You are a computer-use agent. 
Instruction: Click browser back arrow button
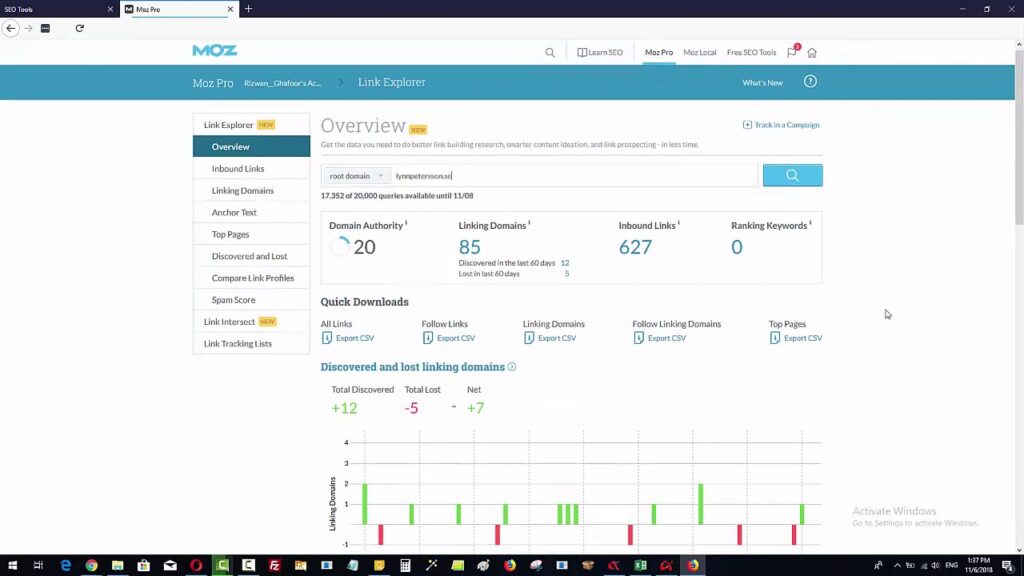(10, 28)
